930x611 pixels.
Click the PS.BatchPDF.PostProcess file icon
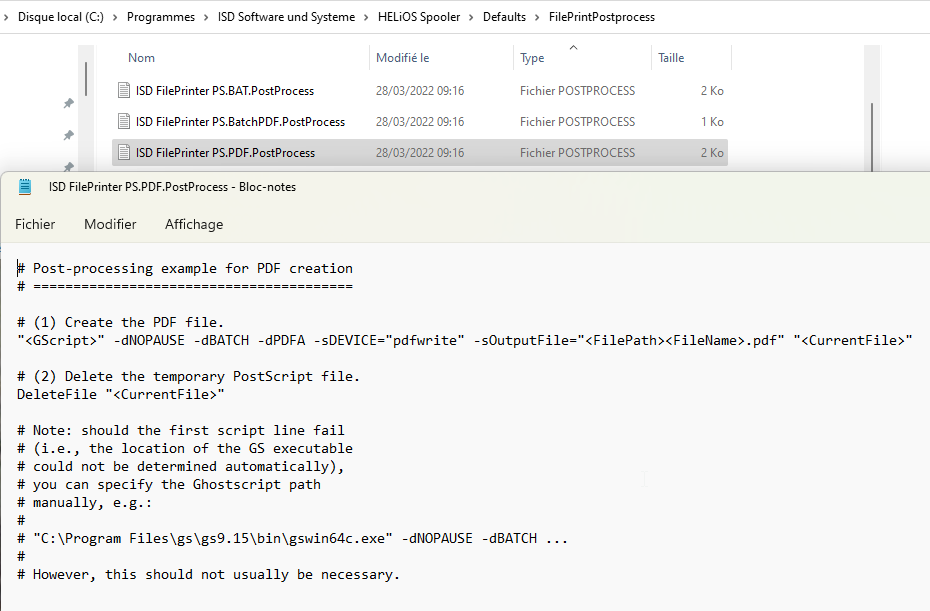[x=124, y=122]
